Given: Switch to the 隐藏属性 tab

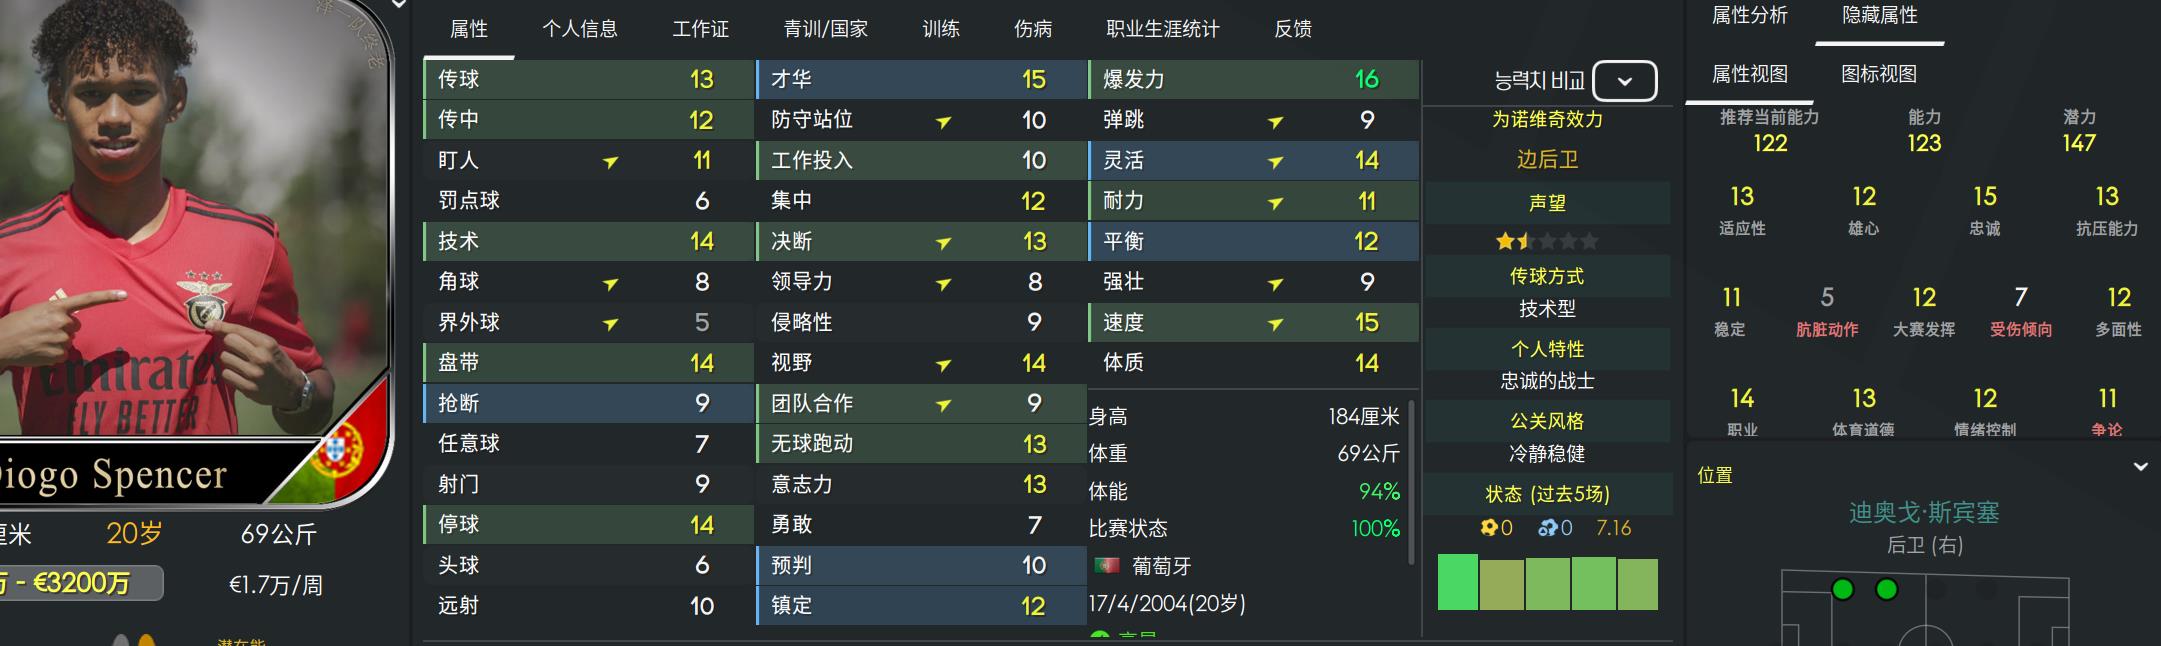Looking at the screenshot, I should 1879,16.
